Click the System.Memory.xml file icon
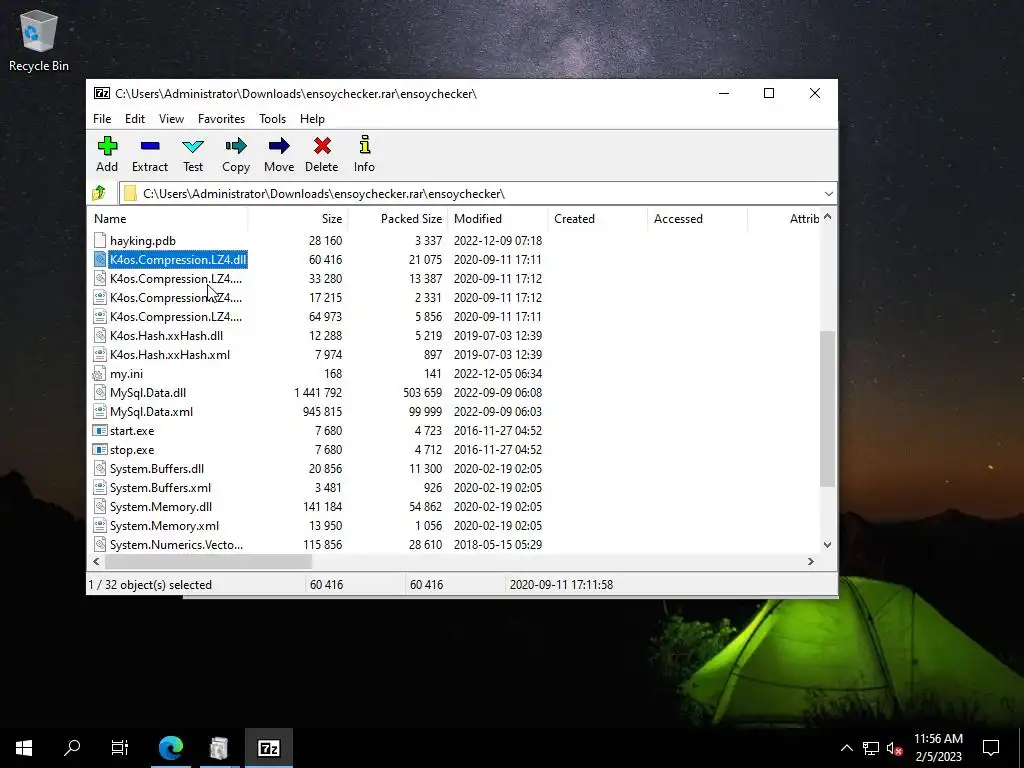Viewport: 1024px width, 768px height. (x=99, y=525)
